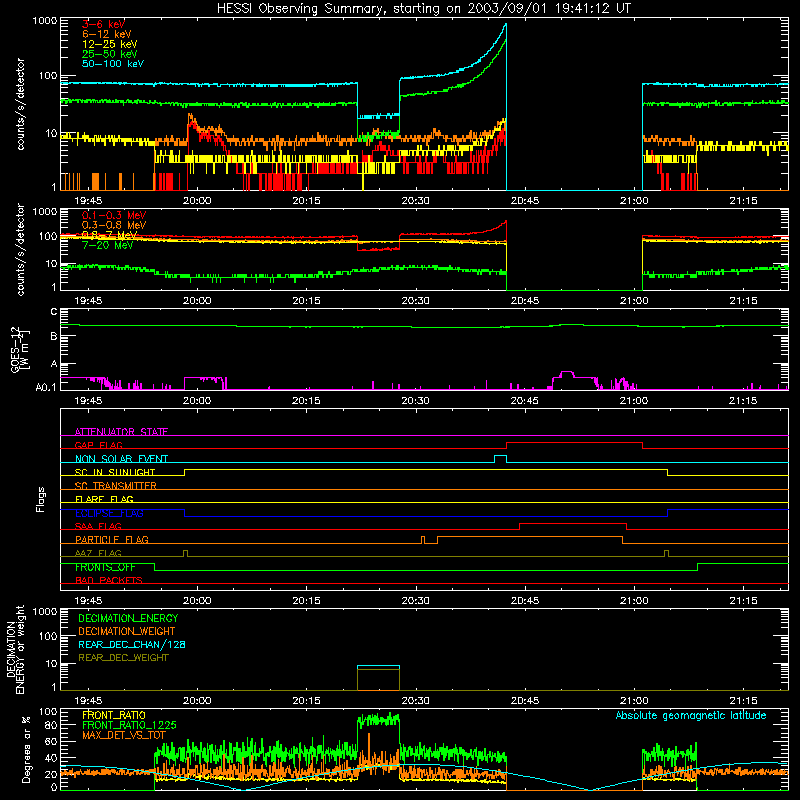Select the BAD_PACKETS flag label
800x800 pixels.
click(x=109, y=581)
